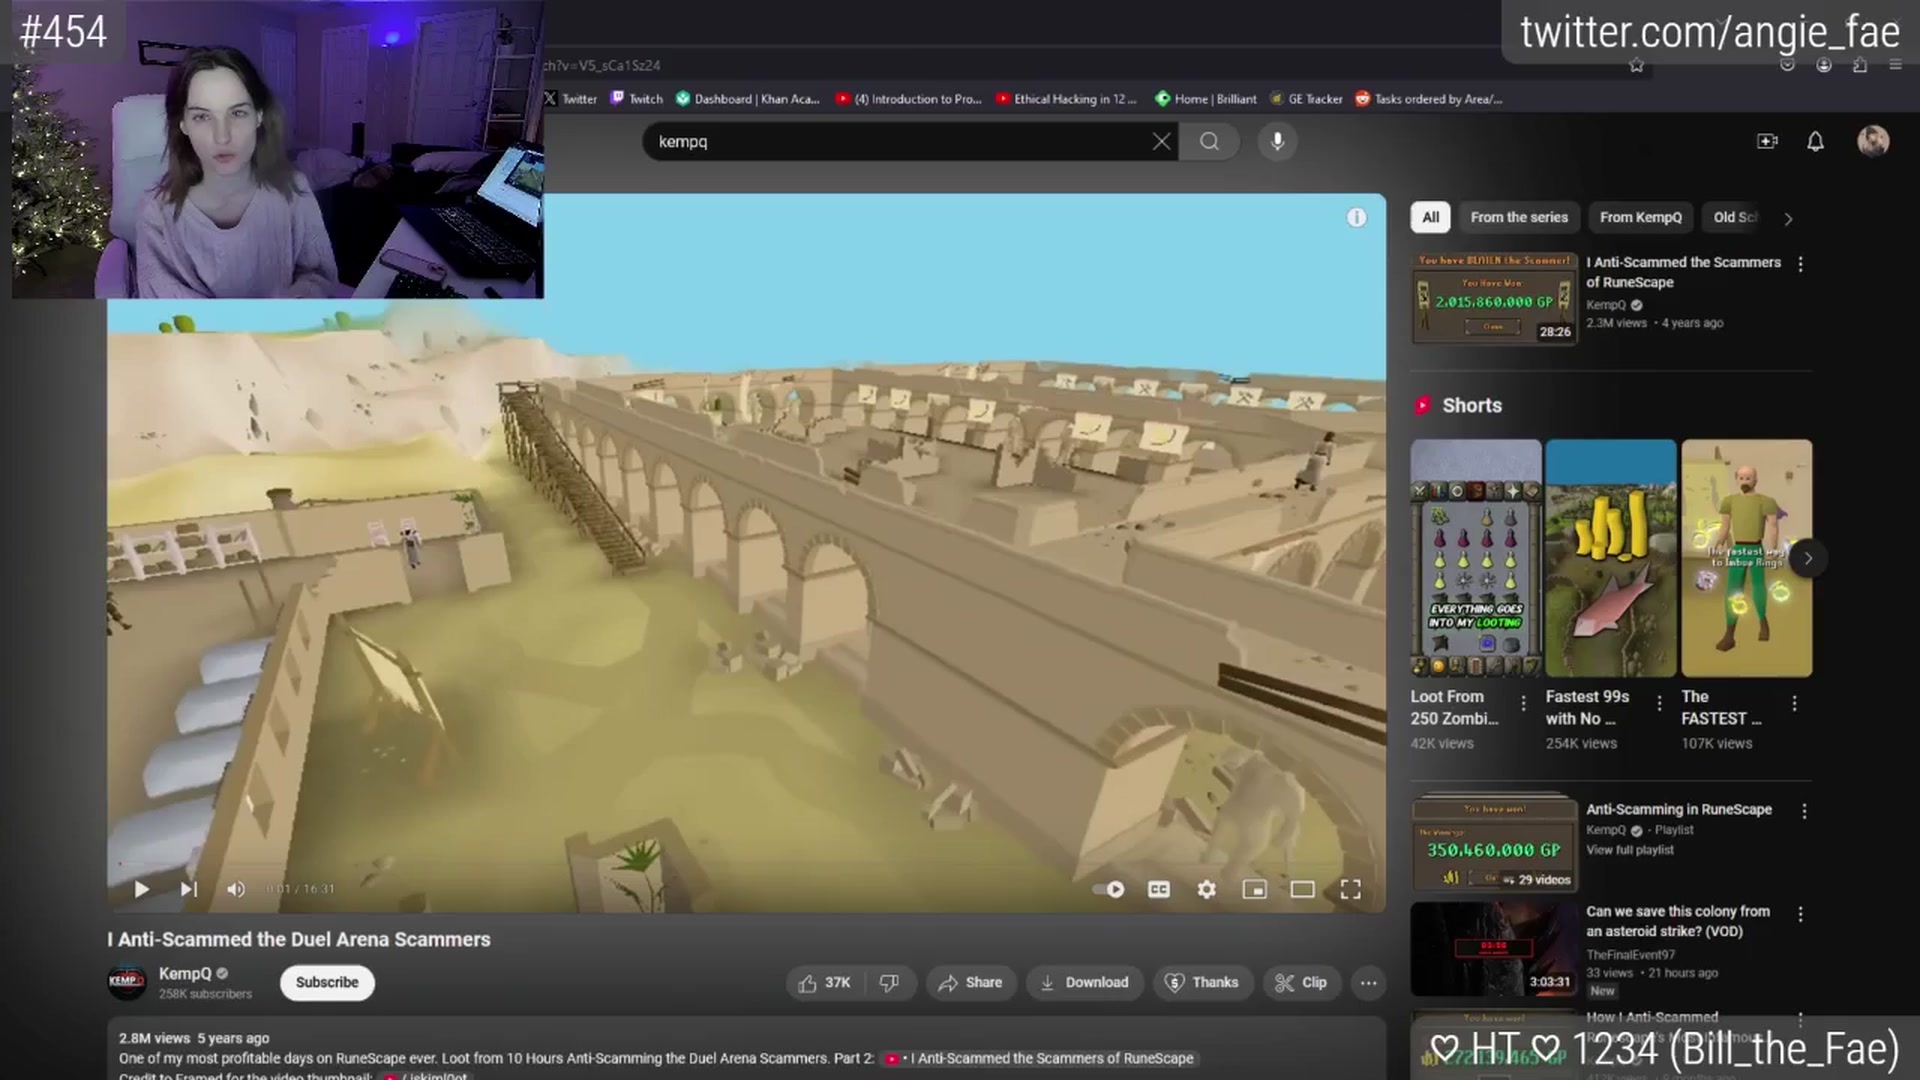
Task: Send Thanks to the creator
Action: 1202,983
